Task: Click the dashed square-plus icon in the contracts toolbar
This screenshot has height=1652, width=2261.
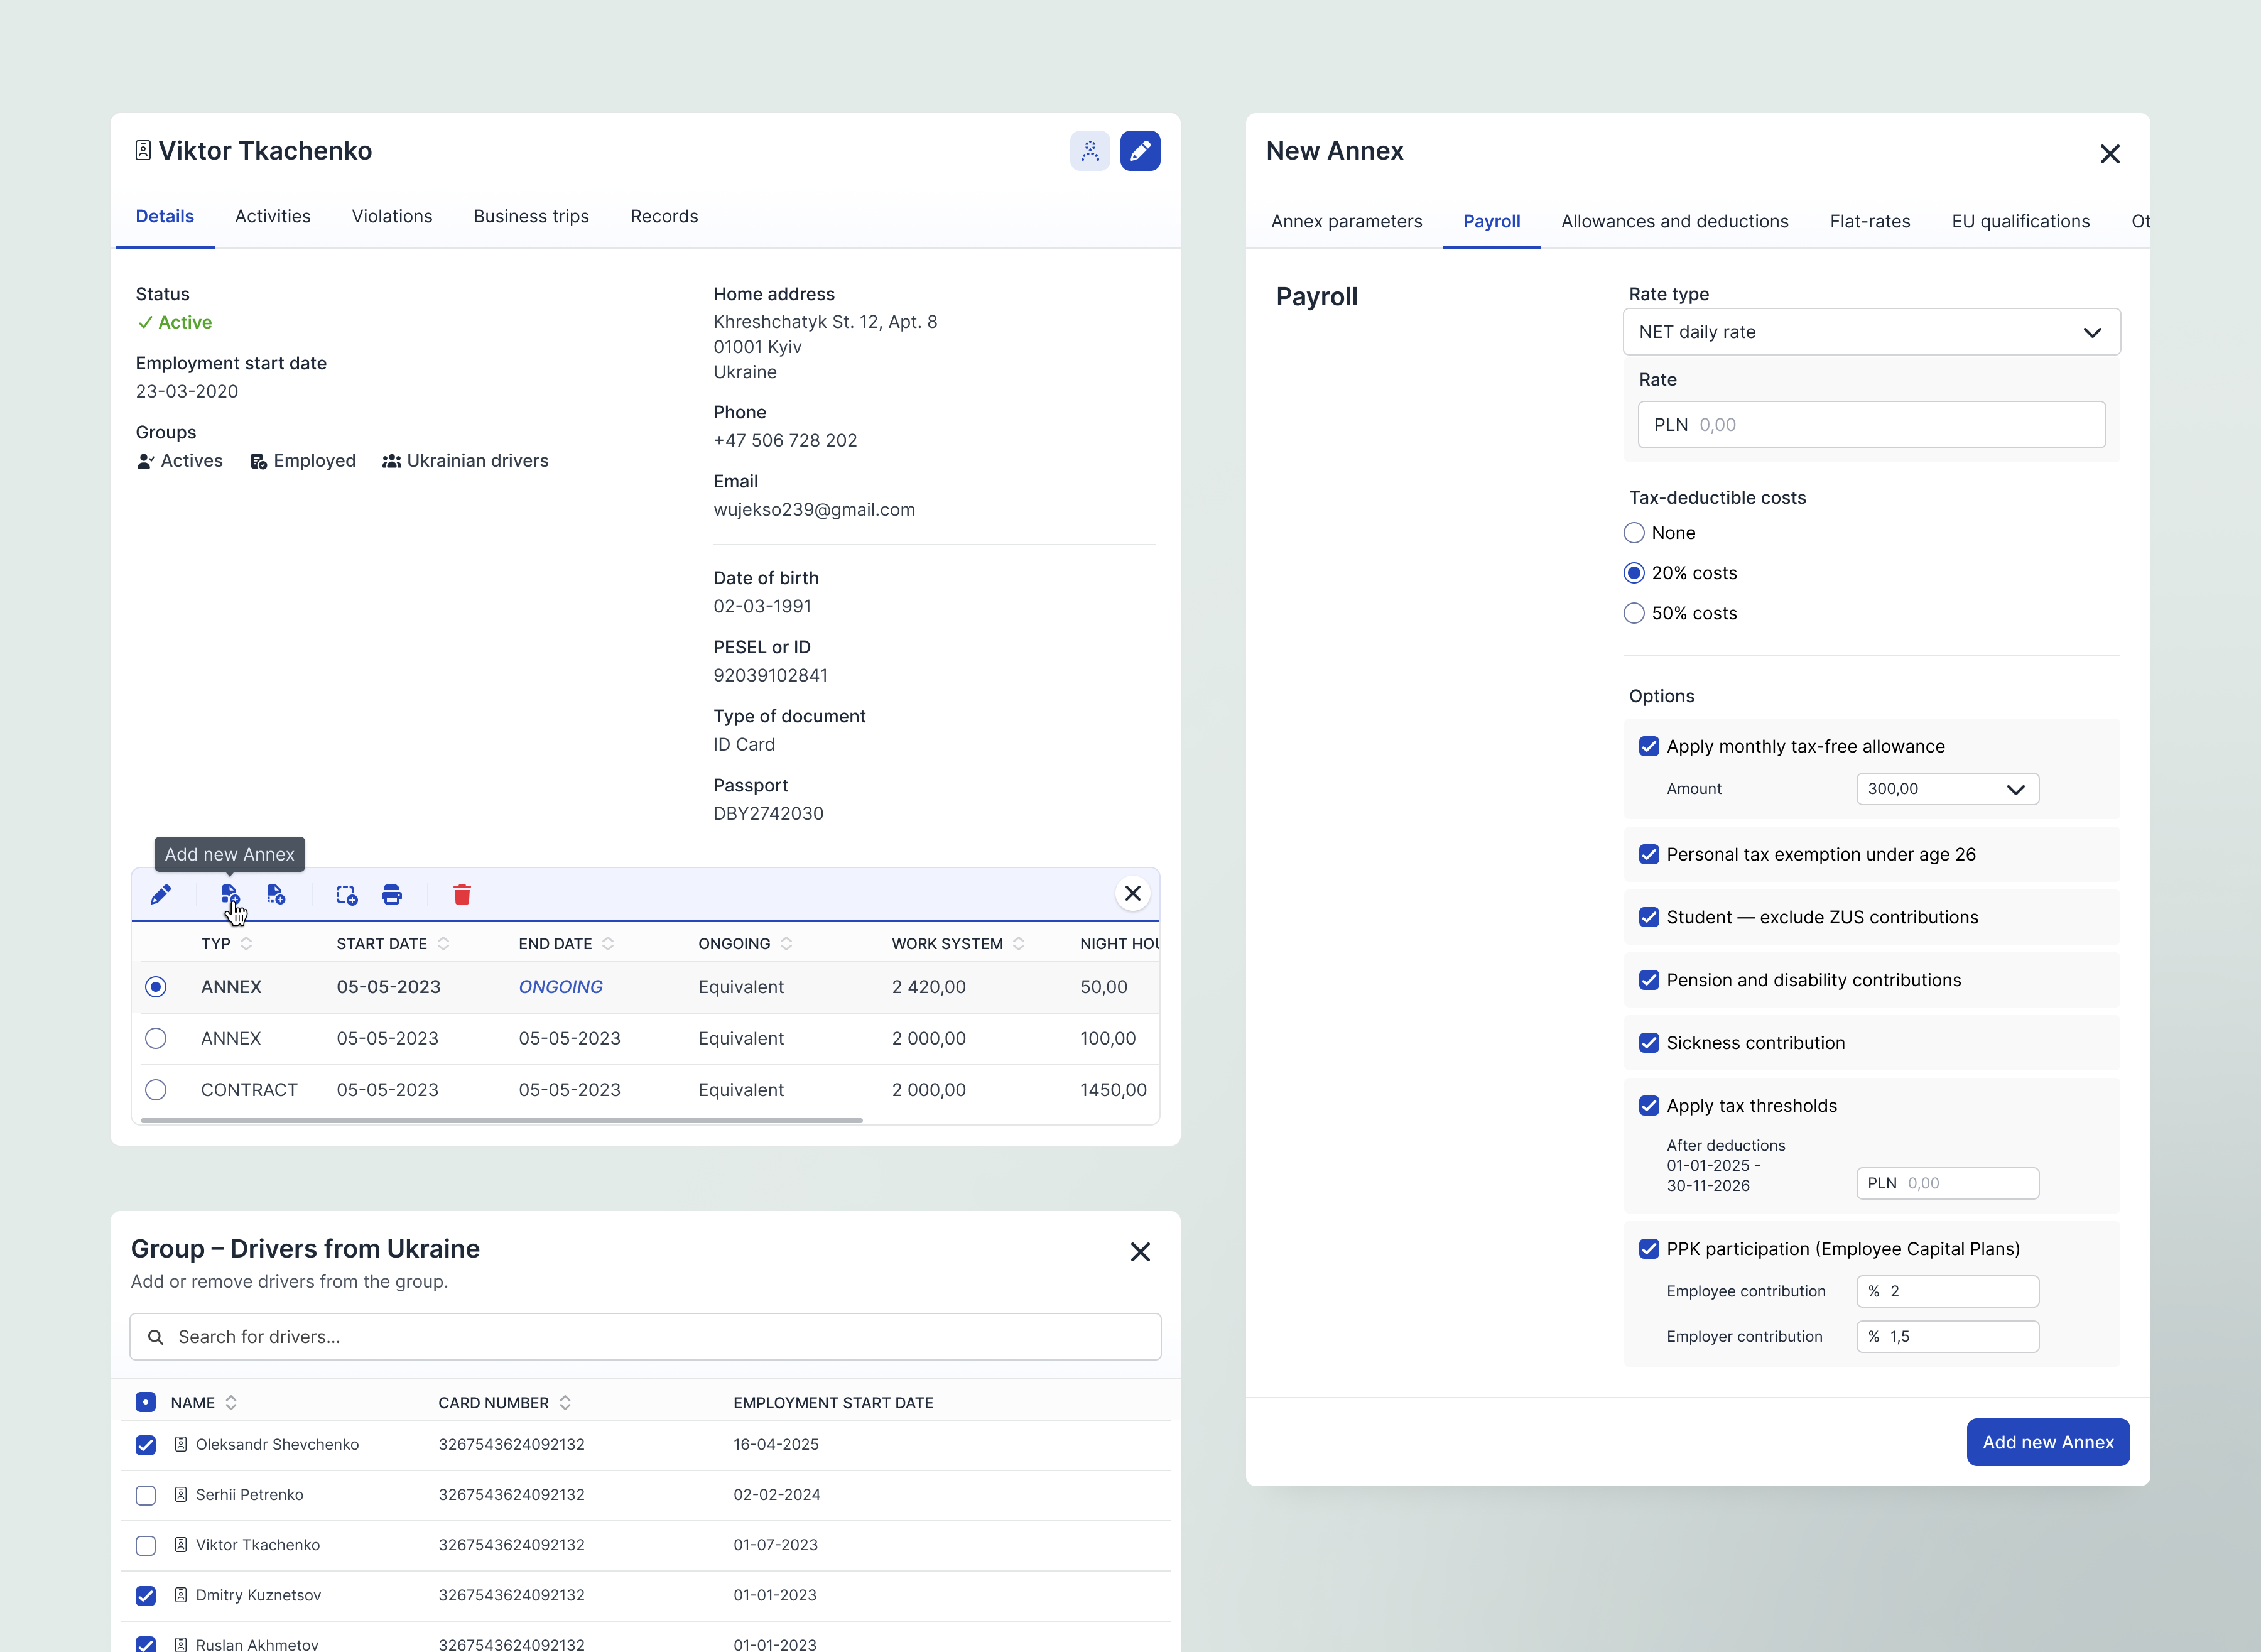Action: (x=346, y=894)
